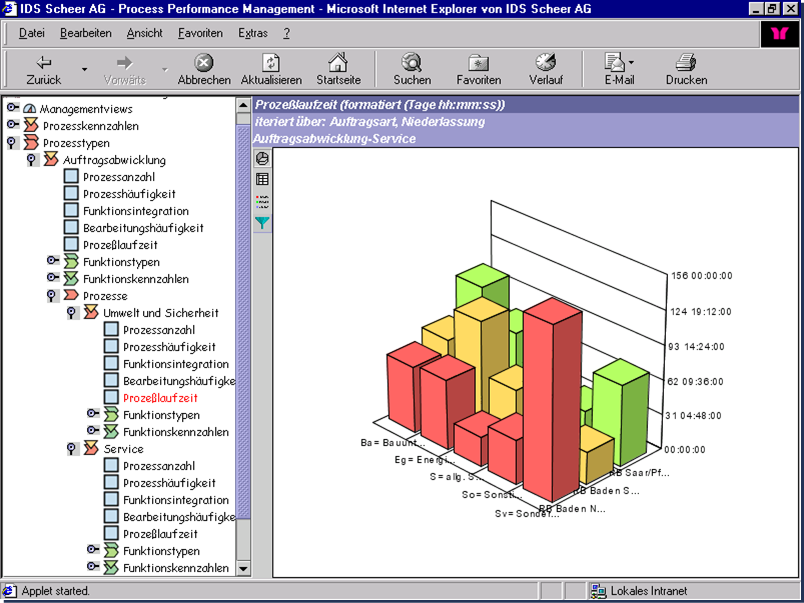Open the Datei menu
Screen dimensions: 804x603
(x=32, y=33)
